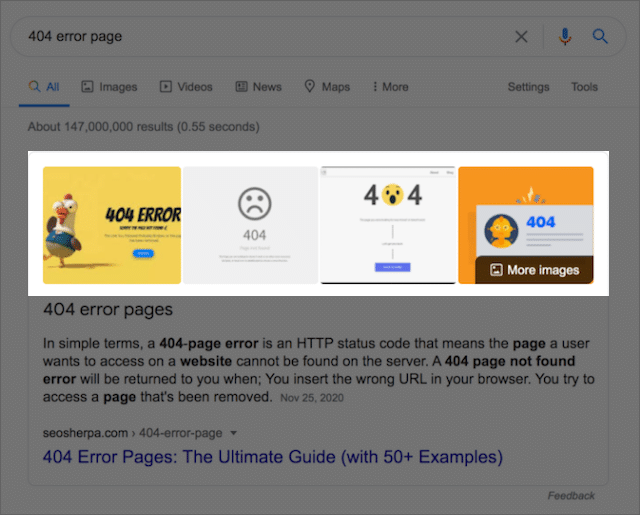The width and height of the screenshot is (640, 515).
Task: Click inside the search input field
Action: [260, 37]
